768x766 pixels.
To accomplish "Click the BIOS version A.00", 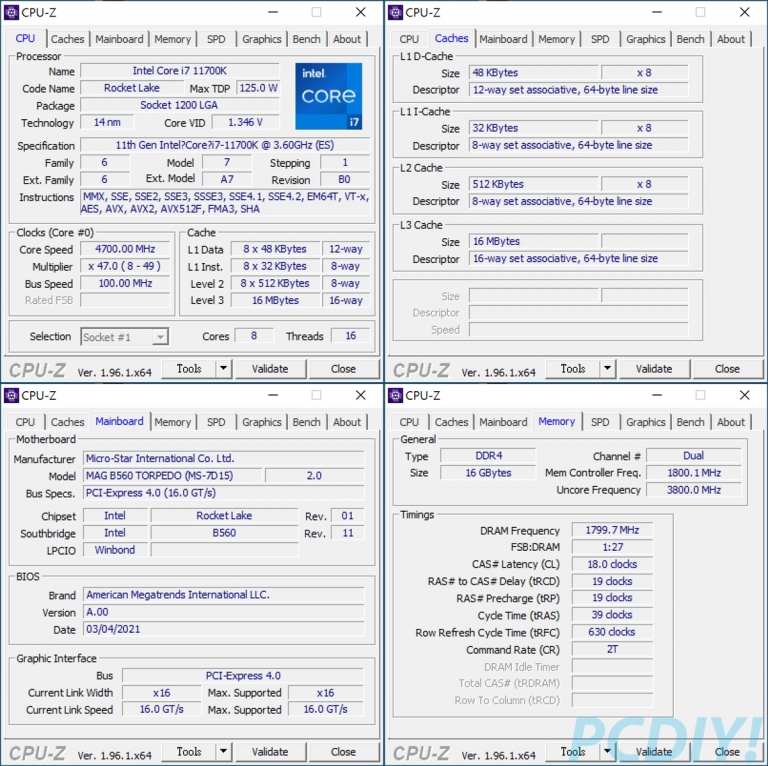I will tap(223, 612).
